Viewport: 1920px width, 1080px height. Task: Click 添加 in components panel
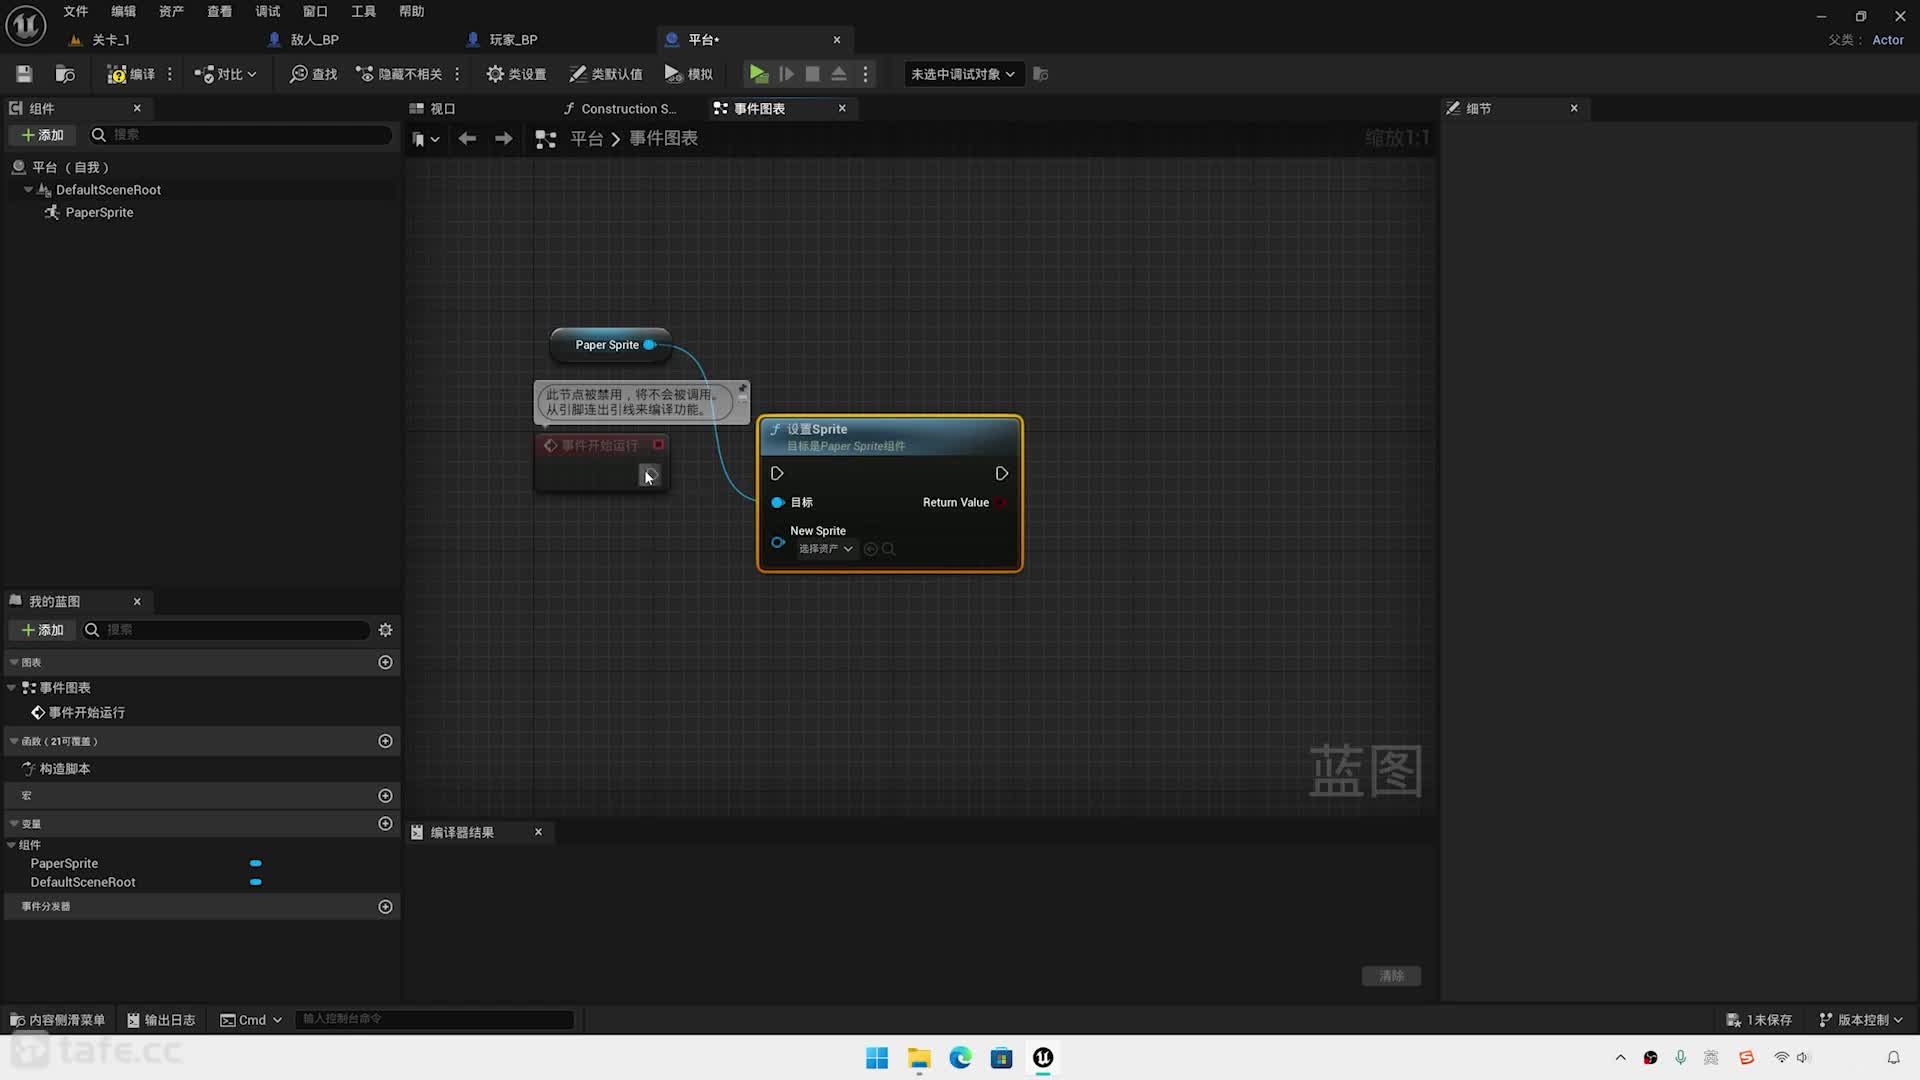[43, 135]
